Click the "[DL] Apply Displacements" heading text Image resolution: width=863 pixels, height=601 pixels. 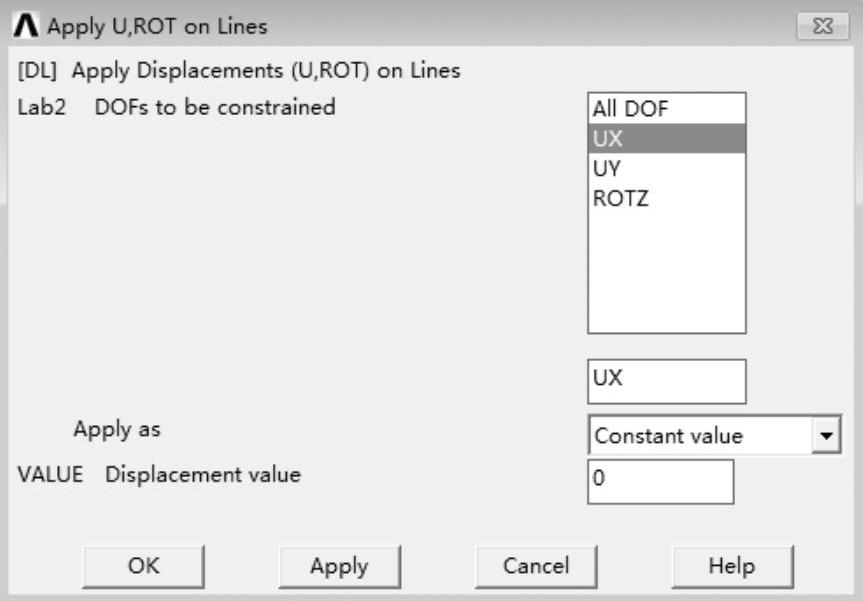239,71
